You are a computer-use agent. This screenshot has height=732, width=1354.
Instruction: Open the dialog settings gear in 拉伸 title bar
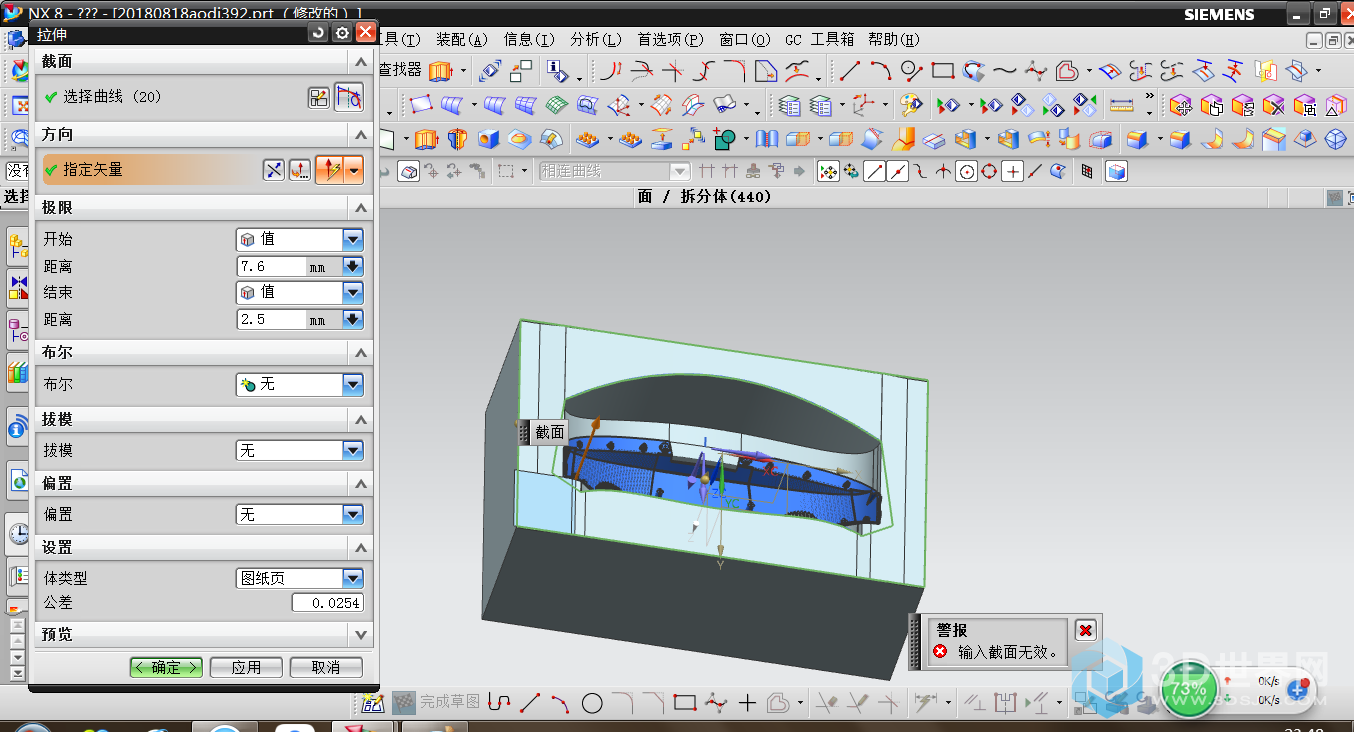point(342,33)
